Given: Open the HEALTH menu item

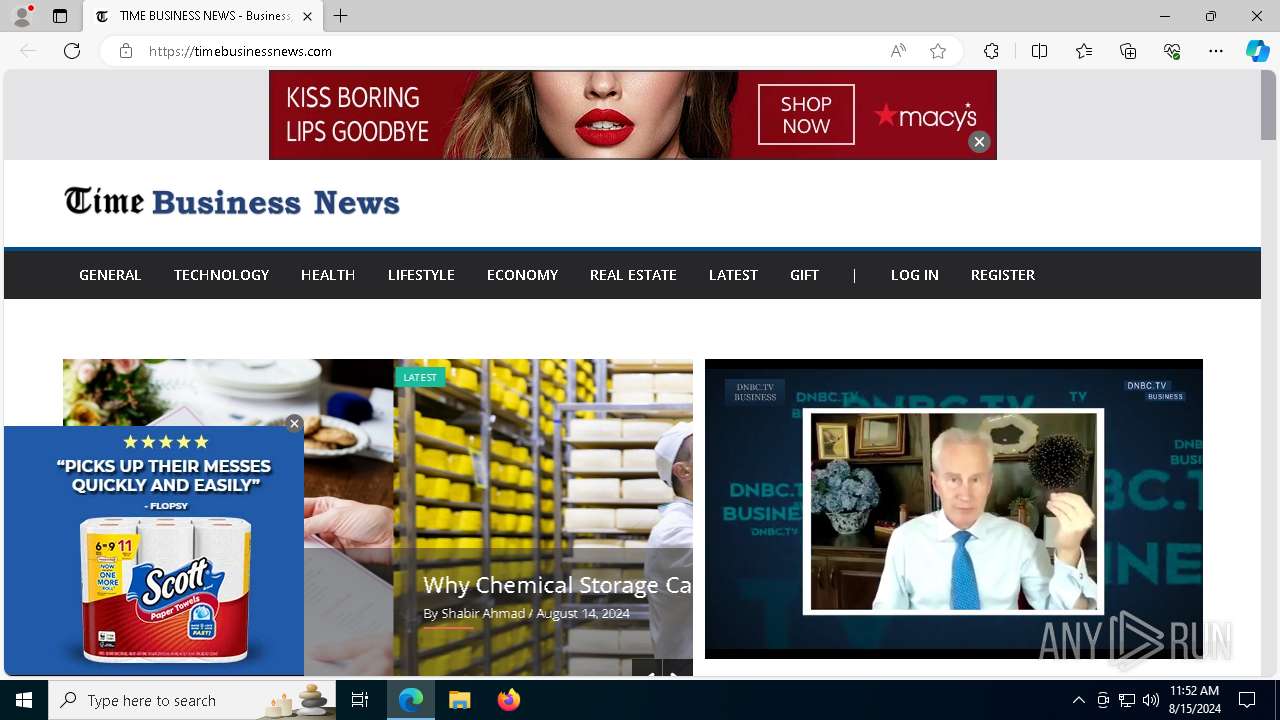Looking at the screenshot, I should coord(328,275).
